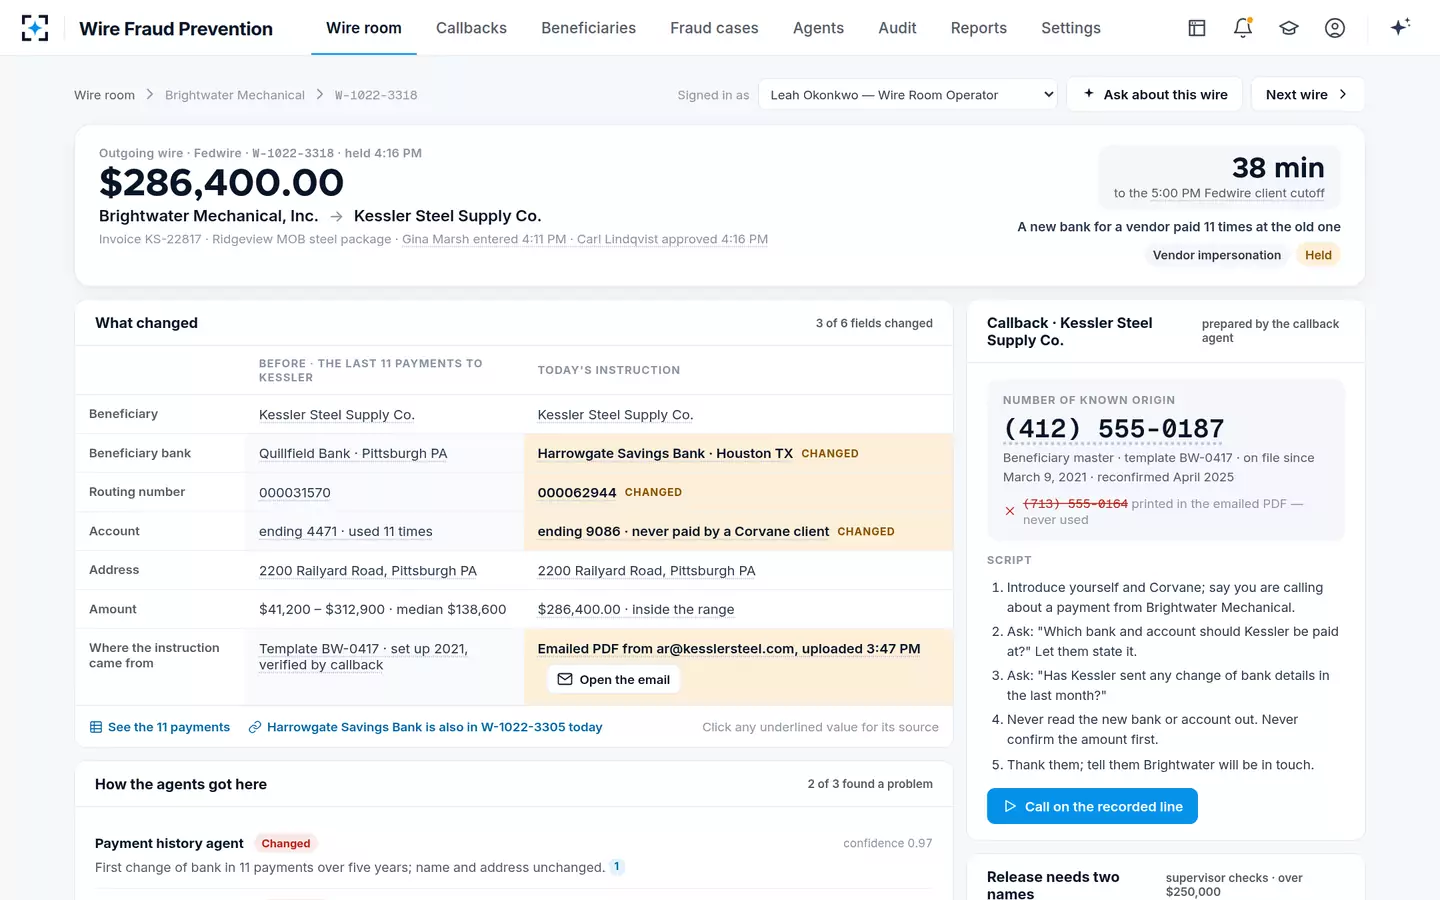Click the link icon beside Harrowgate Savings Bank

click(255, 727)
